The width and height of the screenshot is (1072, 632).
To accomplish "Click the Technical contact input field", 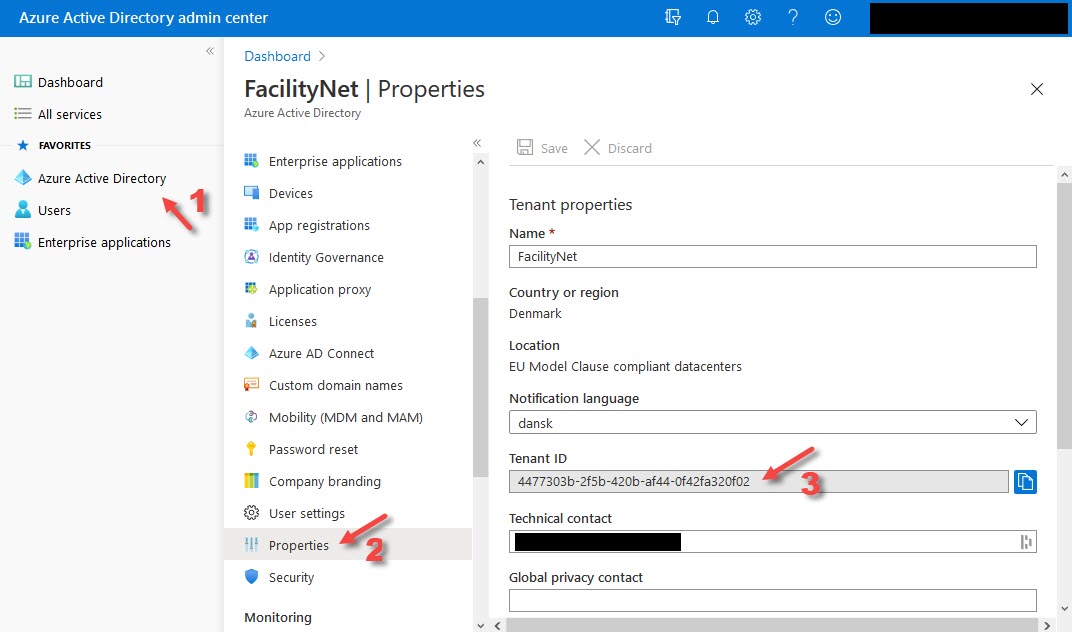I will (773, 542).
